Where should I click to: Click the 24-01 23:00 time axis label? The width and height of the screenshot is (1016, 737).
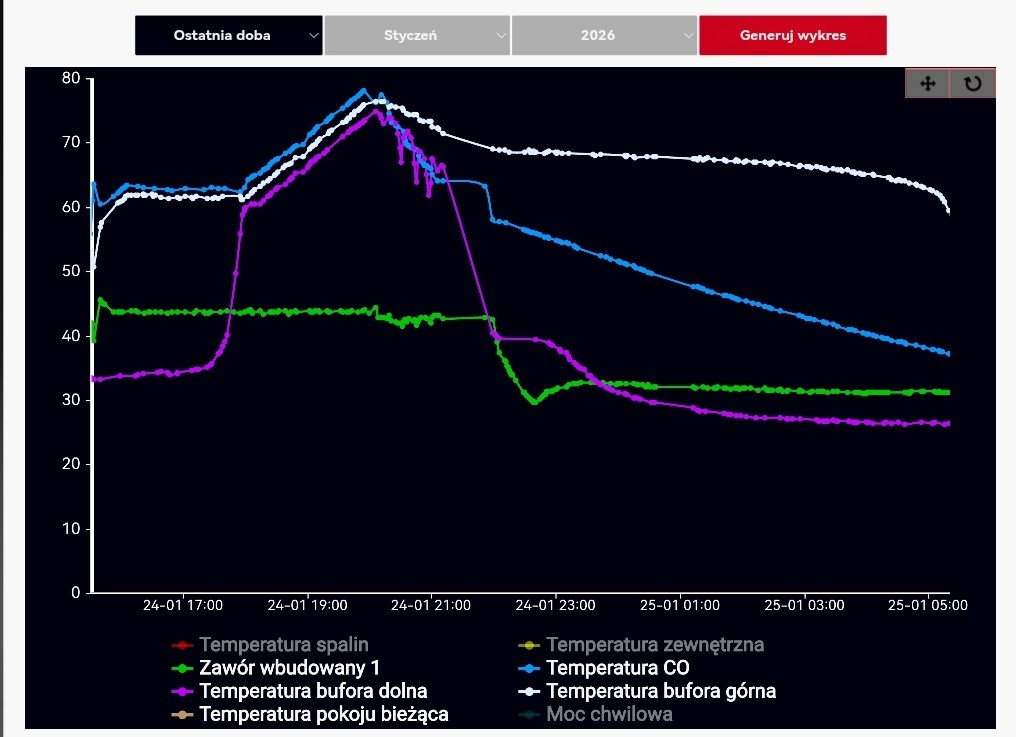556,605
